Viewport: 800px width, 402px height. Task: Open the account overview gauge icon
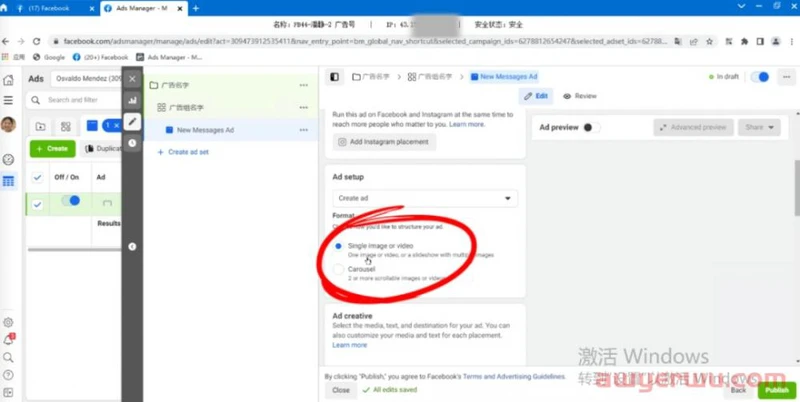[8, 159]
